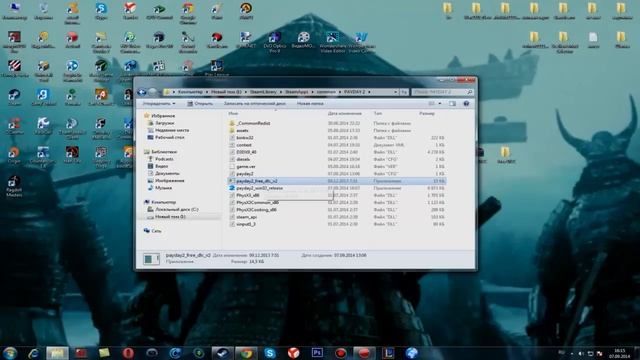The image size is (640, 360).
Task: Select the payday2_free_dlc_v2 application file
Action: 337,181
